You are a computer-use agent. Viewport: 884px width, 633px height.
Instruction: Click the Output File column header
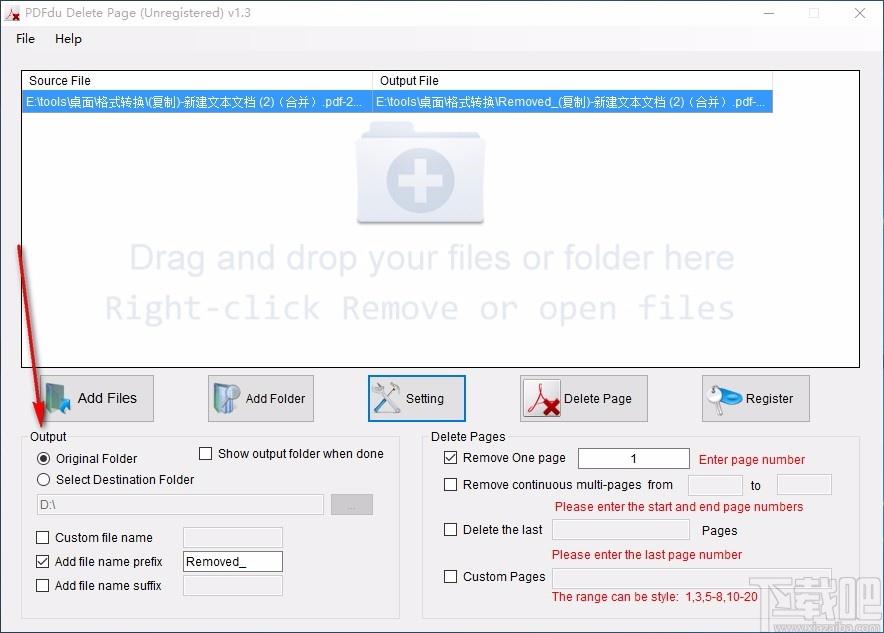coord(572,81)
